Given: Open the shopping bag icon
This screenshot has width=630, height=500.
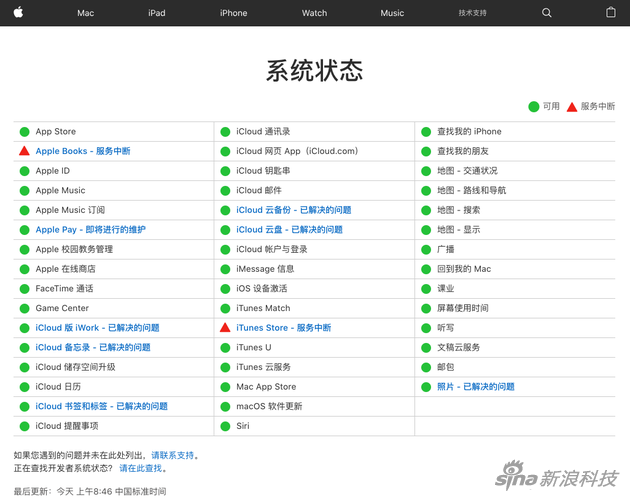Looking at the screenshot, I should click(610, 12).
